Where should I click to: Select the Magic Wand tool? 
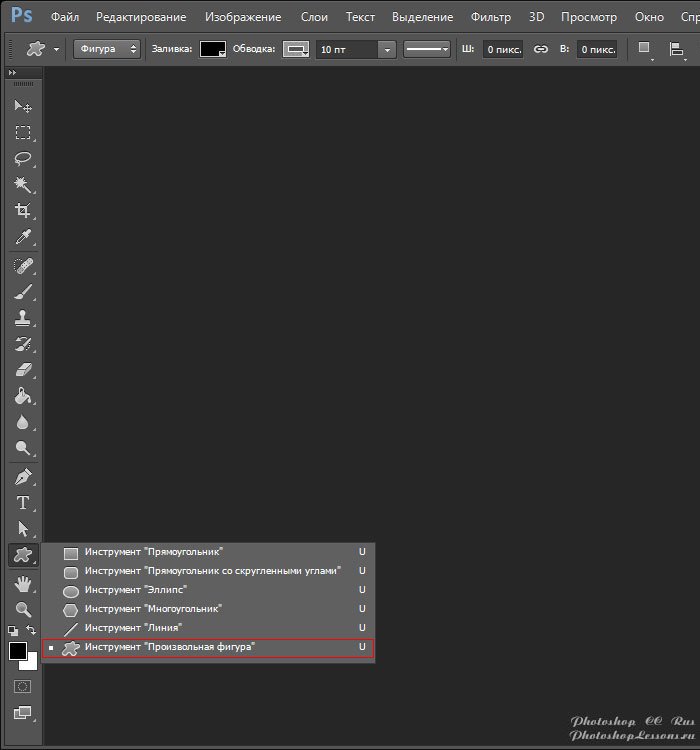tap(22, 185)
